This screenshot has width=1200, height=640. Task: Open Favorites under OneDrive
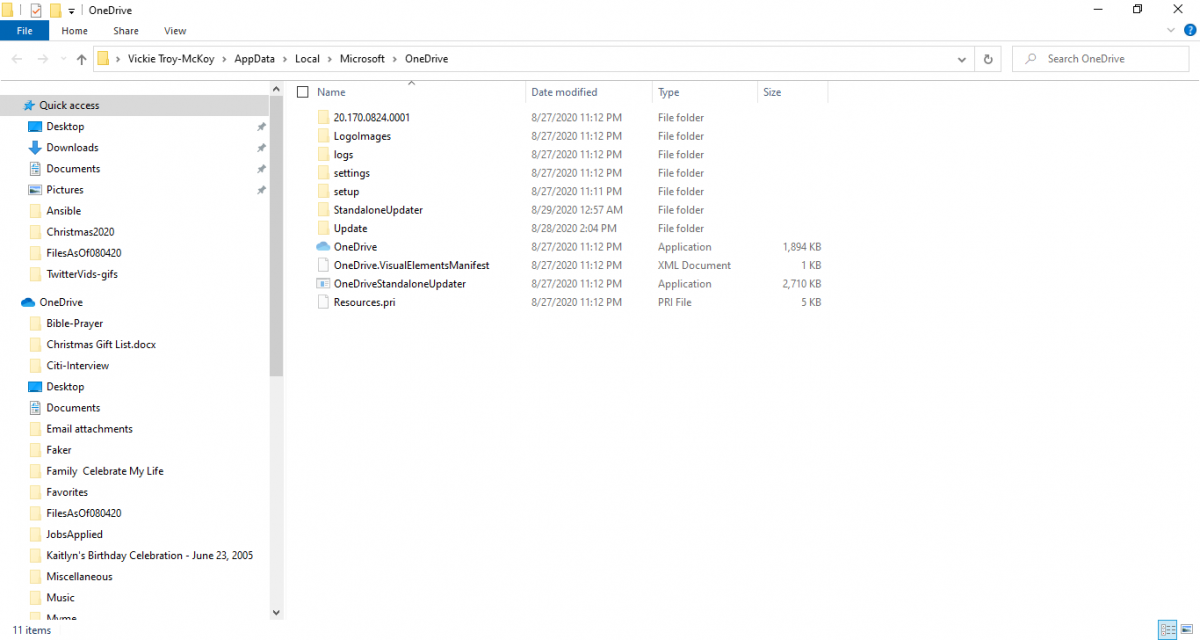pyautogui.click(x=67, y=492)
